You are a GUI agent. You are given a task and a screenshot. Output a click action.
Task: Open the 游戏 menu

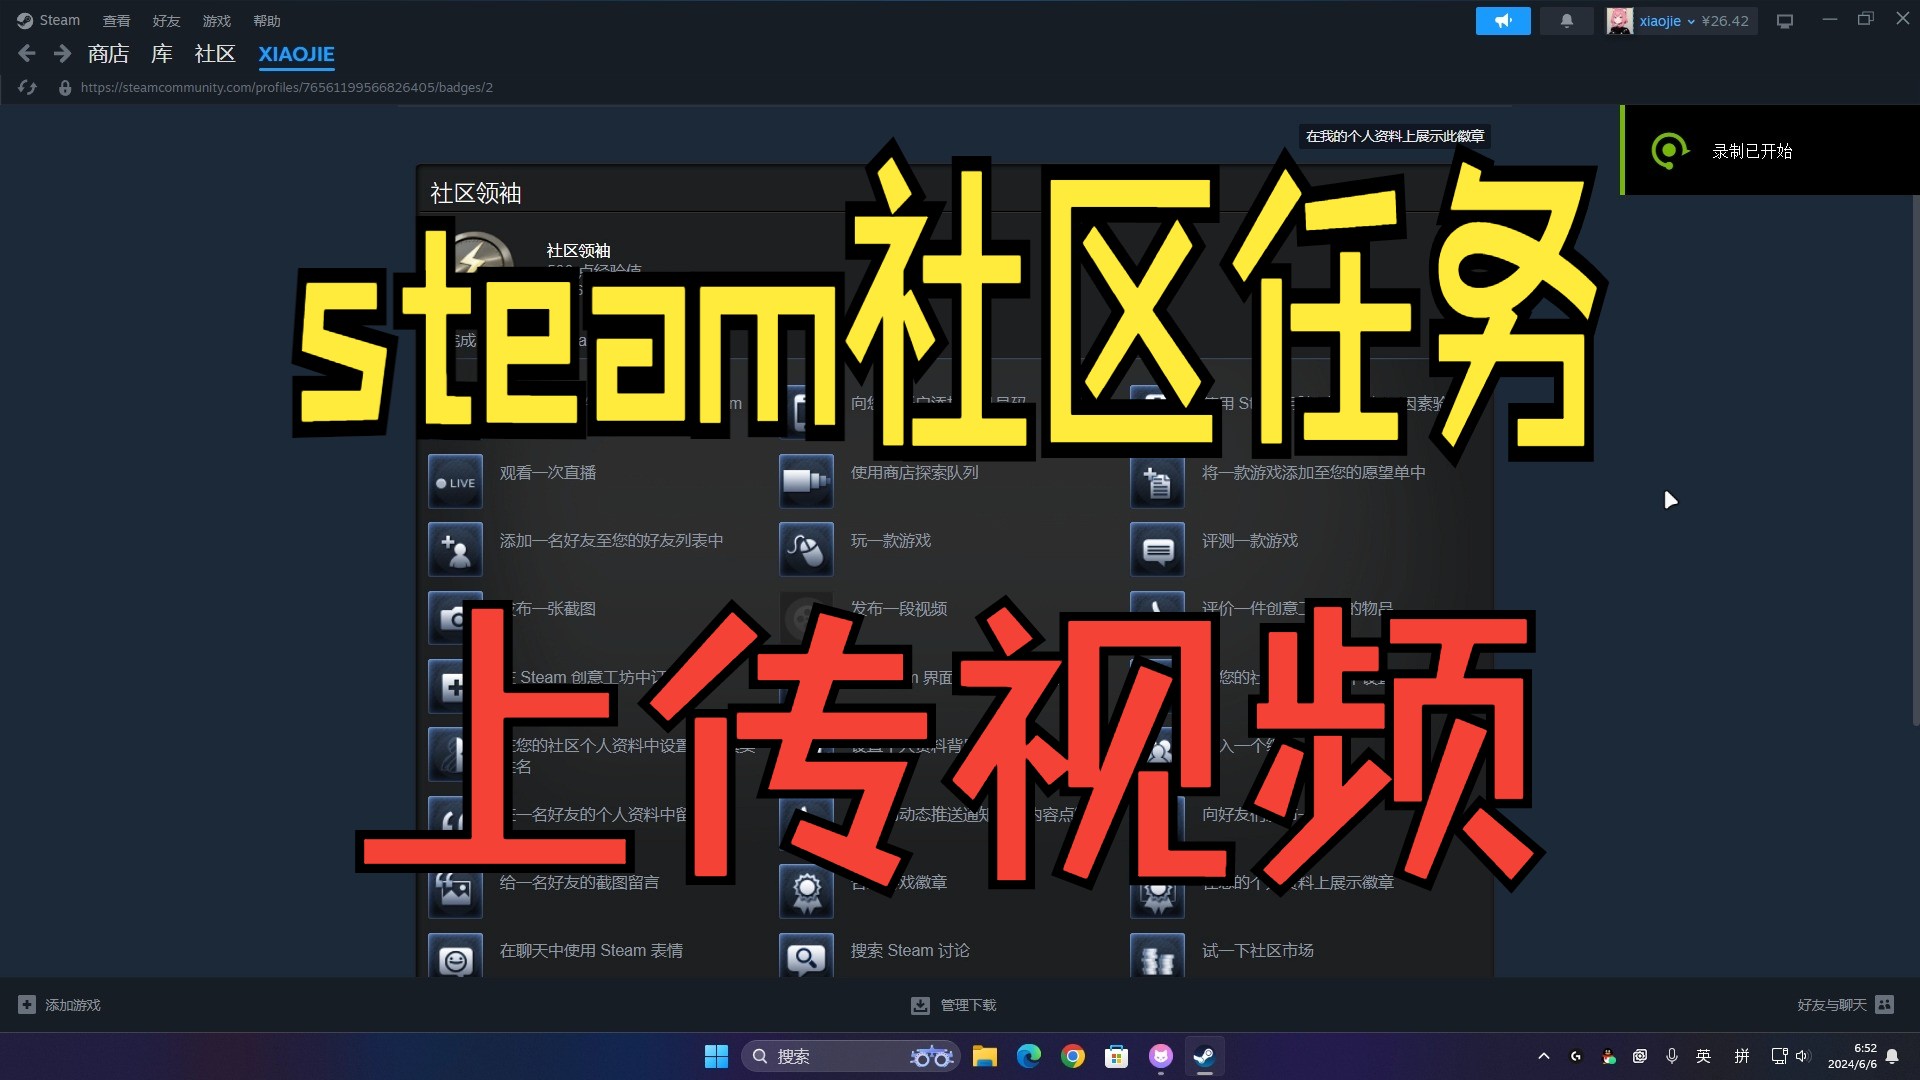(216, 21)
